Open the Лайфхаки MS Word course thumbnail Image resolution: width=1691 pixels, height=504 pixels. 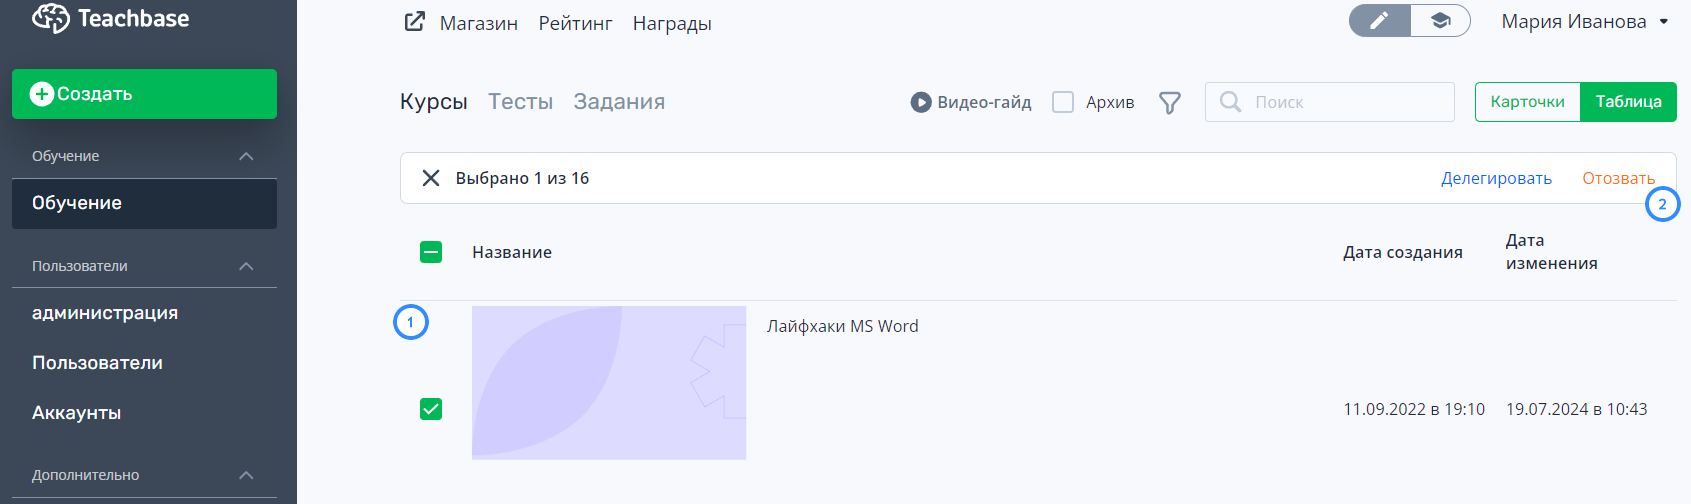pos(609,383)
